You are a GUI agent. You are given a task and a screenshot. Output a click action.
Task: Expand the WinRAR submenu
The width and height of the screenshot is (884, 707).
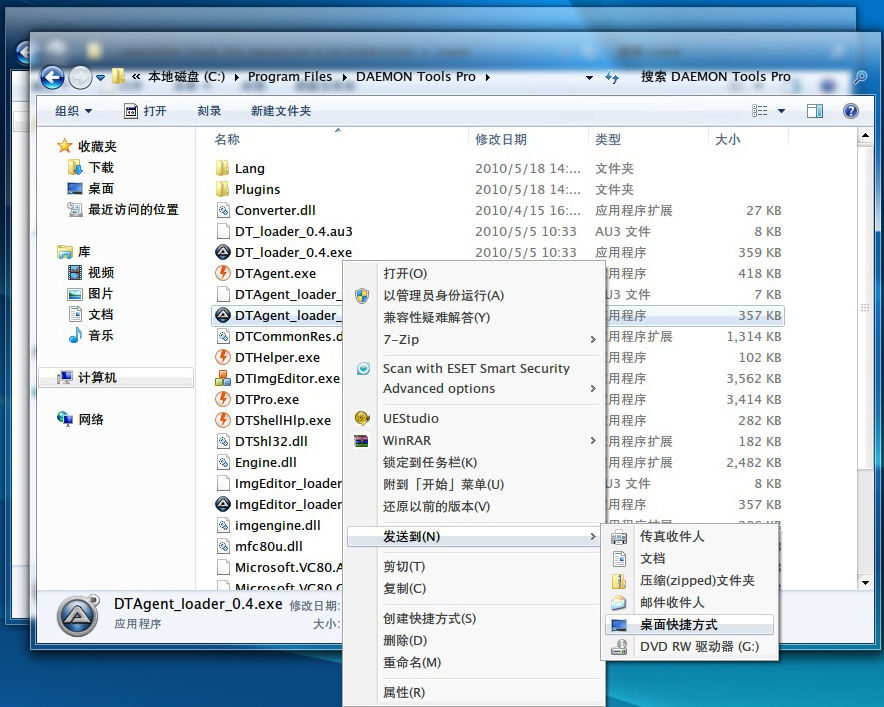474,440
